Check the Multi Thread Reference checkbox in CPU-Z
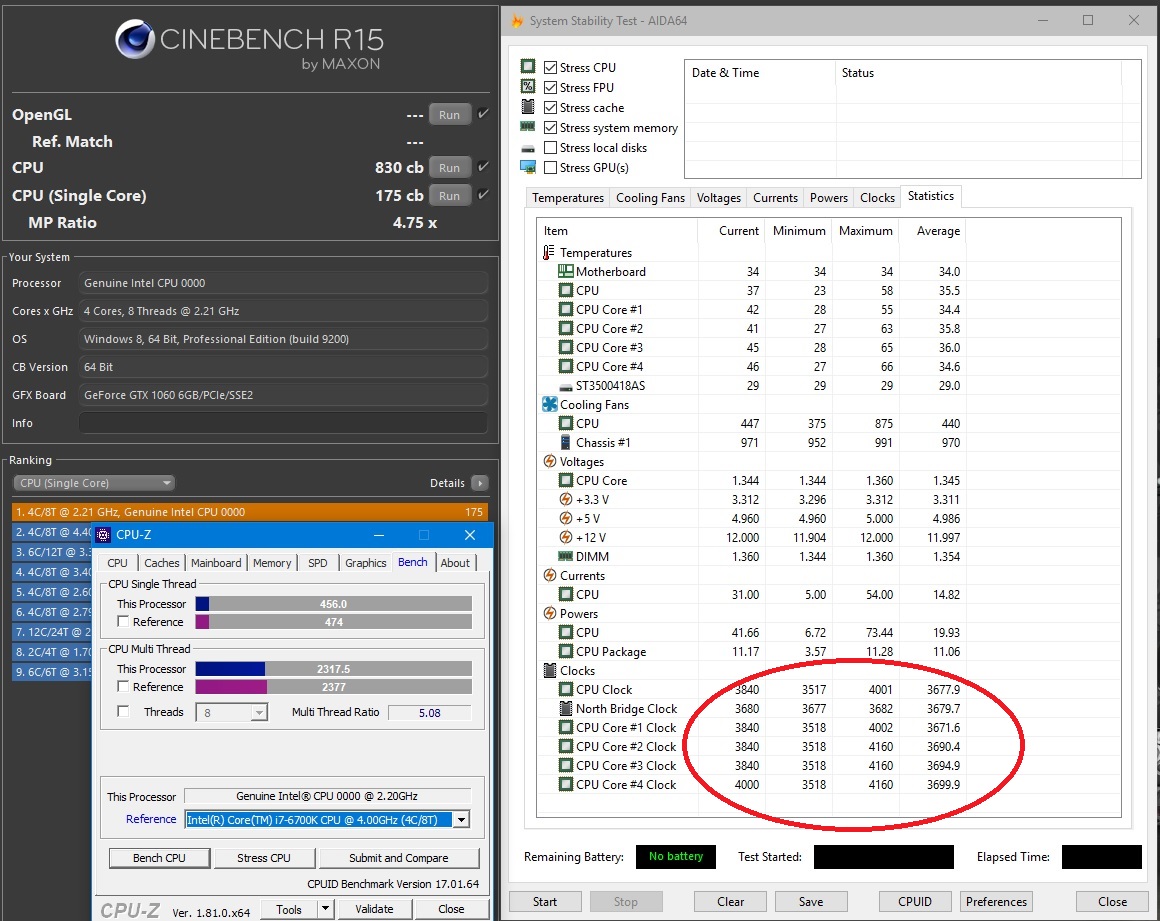This screenshot has width=1160, height=921. pyautogui.click(x=124, y=686)
